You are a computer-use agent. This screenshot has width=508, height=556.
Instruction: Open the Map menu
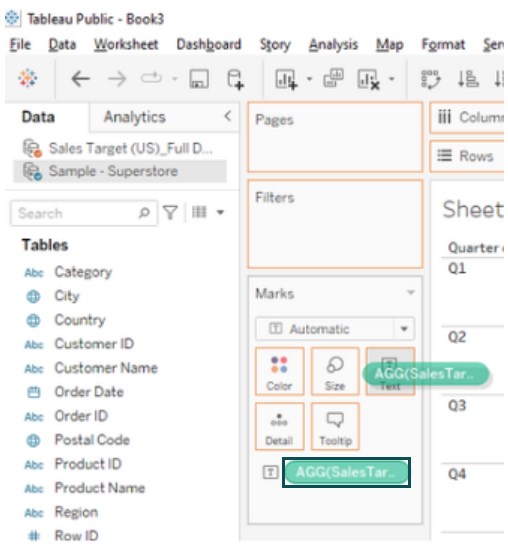pos(390,45)
